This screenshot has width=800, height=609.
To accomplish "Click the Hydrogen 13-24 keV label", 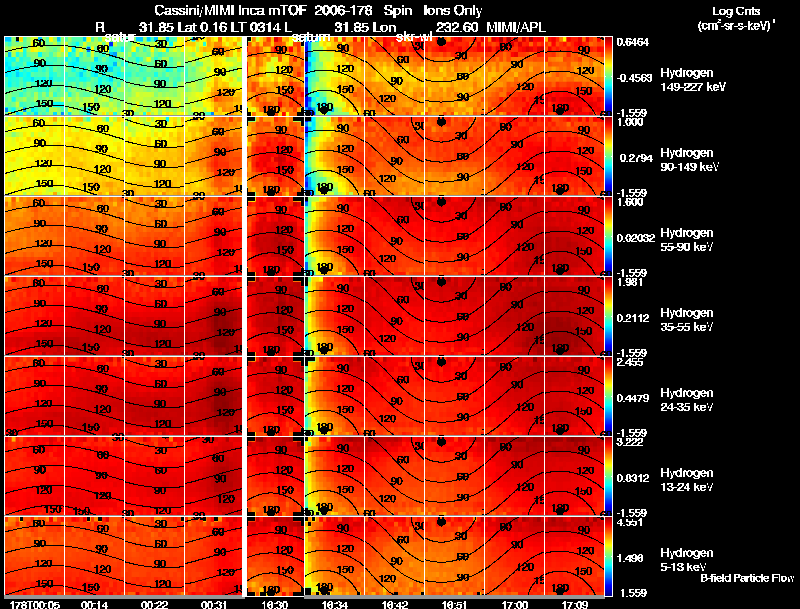I will tap(687, 480).
